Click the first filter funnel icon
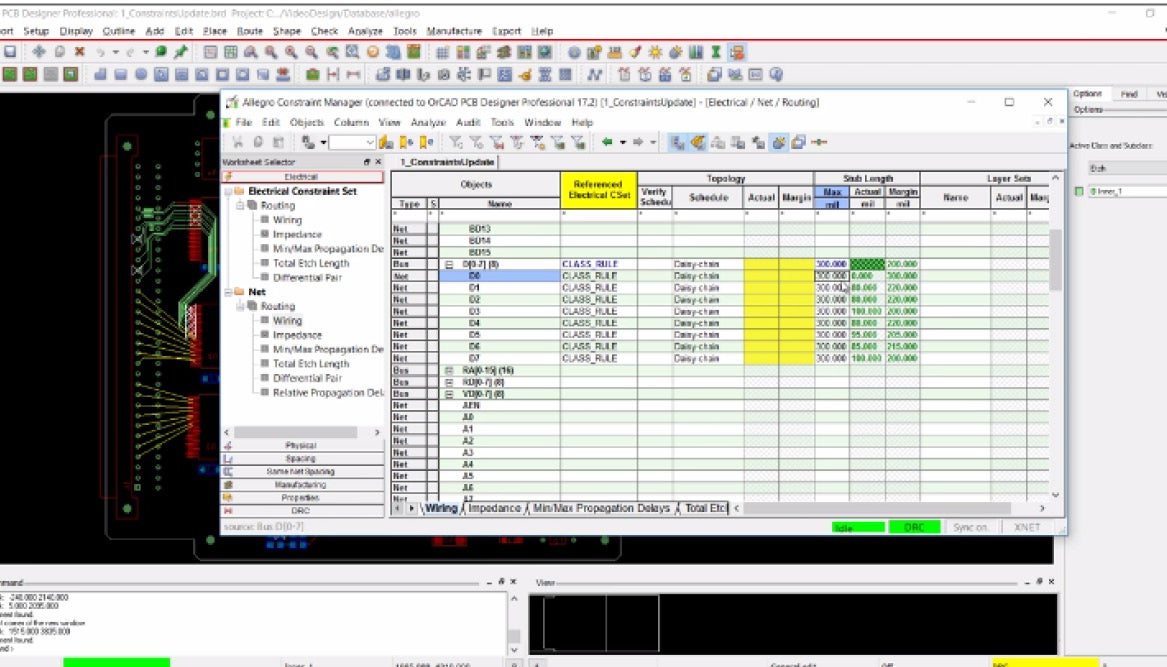 (x=456, y=142)
